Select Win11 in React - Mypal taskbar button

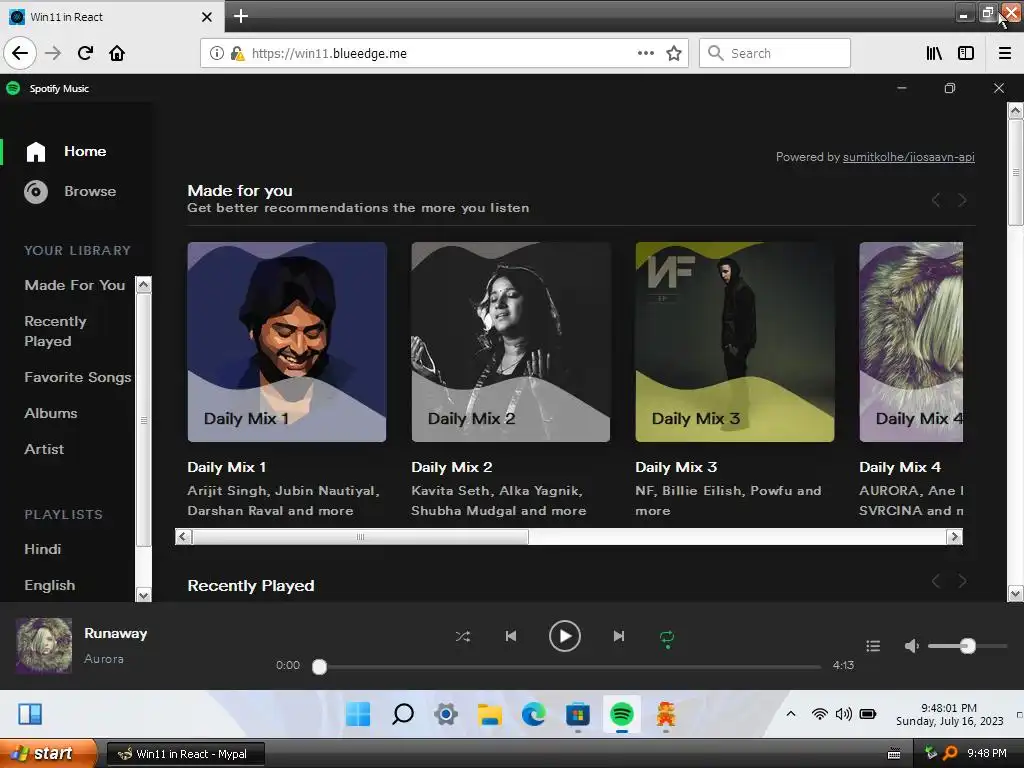186,754
